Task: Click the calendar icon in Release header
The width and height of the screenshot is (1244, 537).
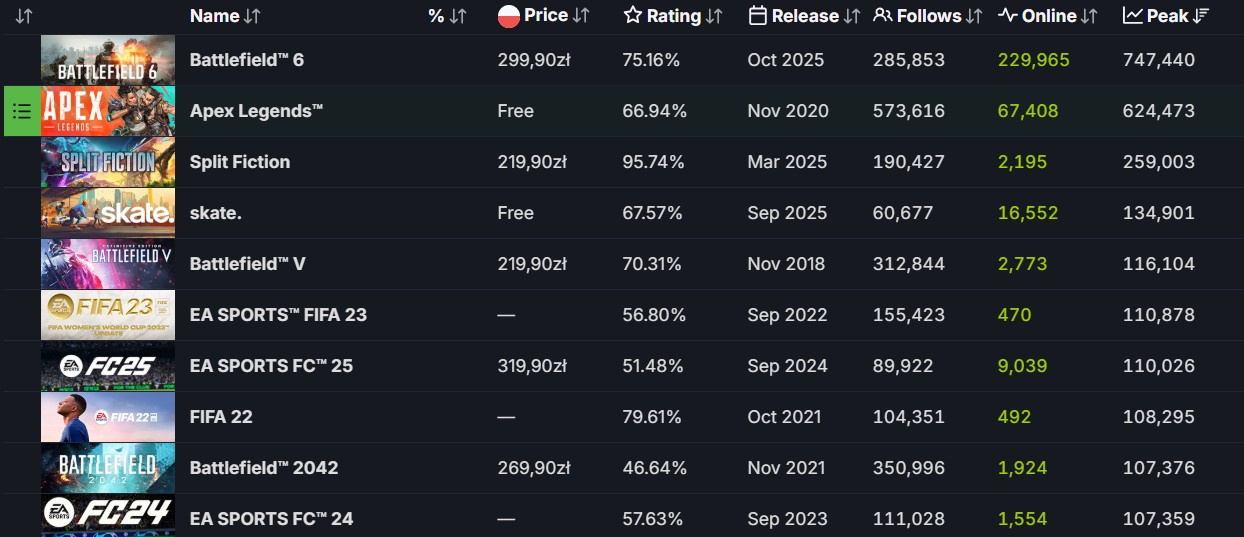Action: pos(757,16)
